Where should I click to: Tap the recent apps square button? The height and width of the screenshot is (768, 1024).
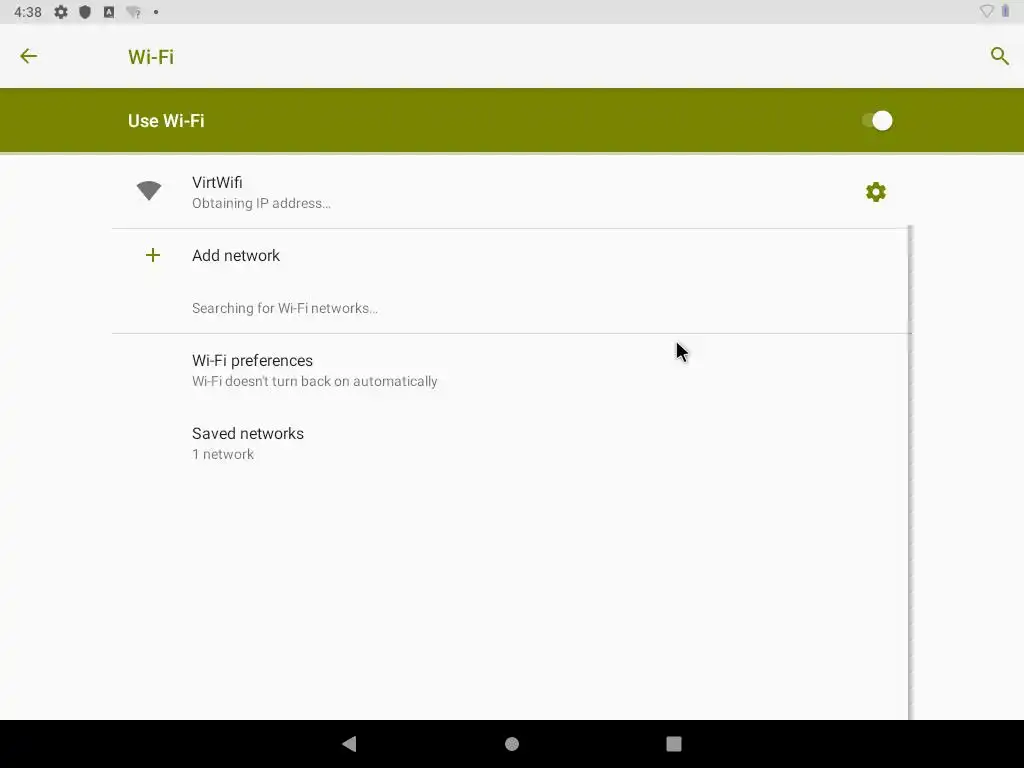coord(674,744)
